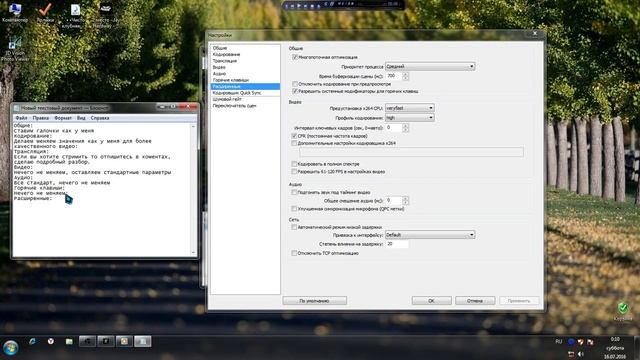Open the red checkmark desktop shortcut
640x360 pixels.
point(45,12)
